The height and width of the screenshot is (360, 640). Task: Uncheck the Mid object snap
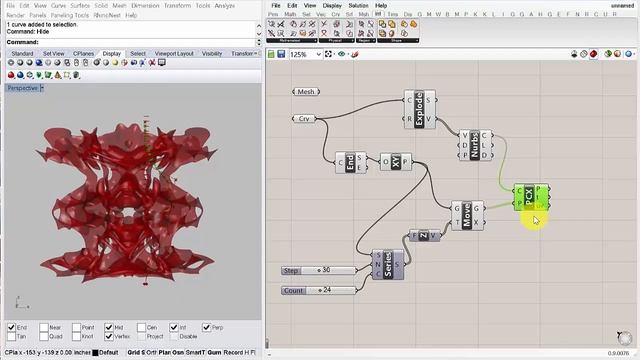click(x=109, y=327)
